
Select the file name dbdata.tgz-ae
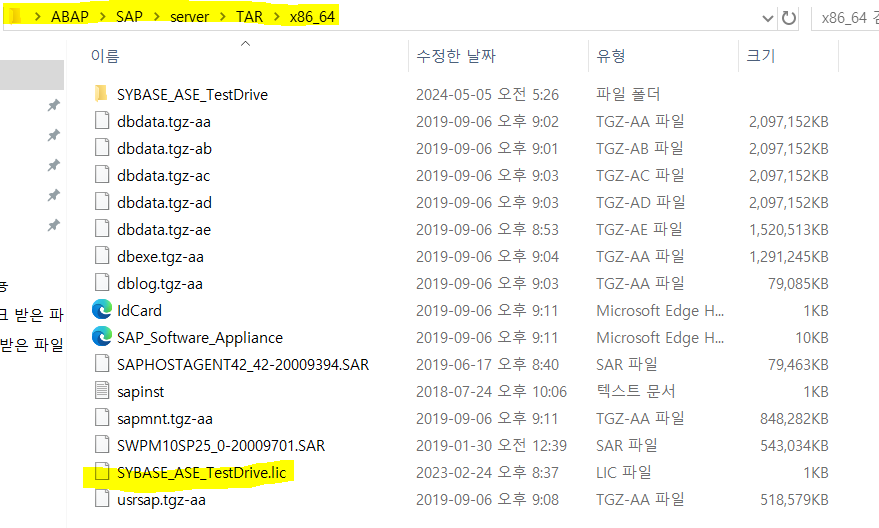[x=164, y=229]
